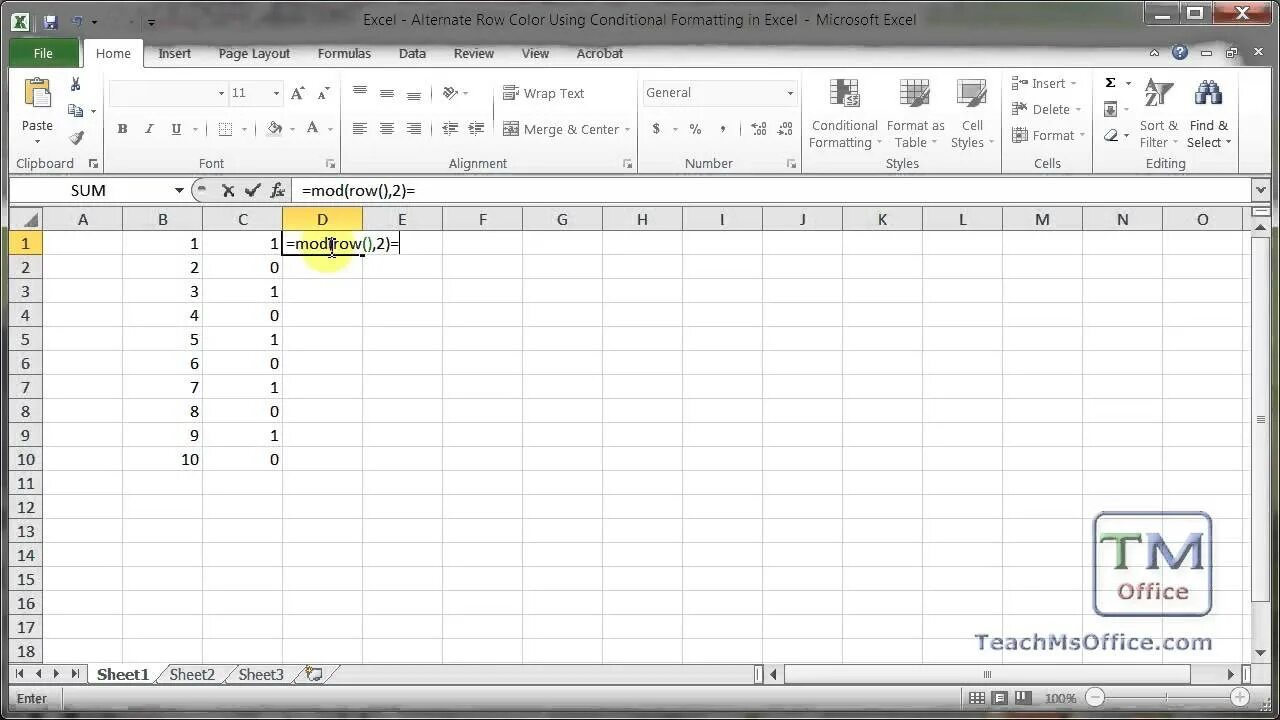Screen dimensions: 1280x720
Task: Click Decrease Decimal button
Action: pyautogui.click(x=785, y=129)
